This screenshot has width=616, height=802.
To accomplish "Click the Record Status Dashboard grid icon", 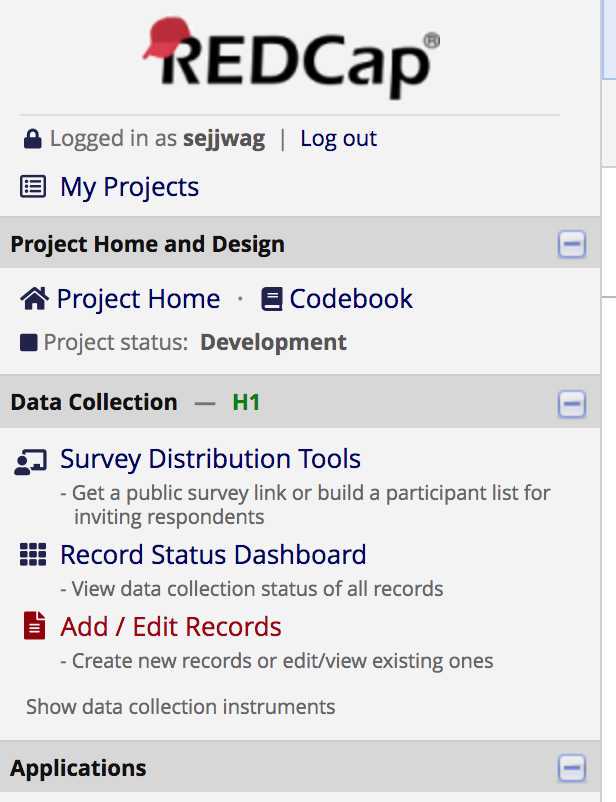I will tap(33, 554).
